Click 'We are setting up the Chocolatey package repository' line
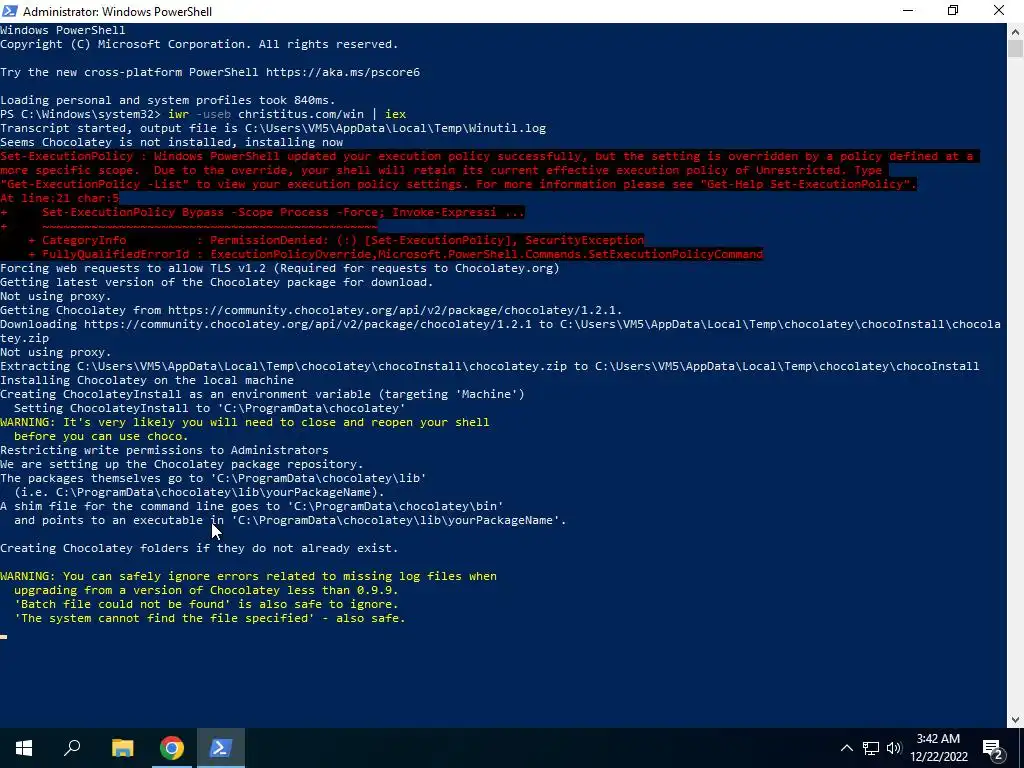Image resolution: width=1024 pixels, height=768 pixels. pos(182,464)
